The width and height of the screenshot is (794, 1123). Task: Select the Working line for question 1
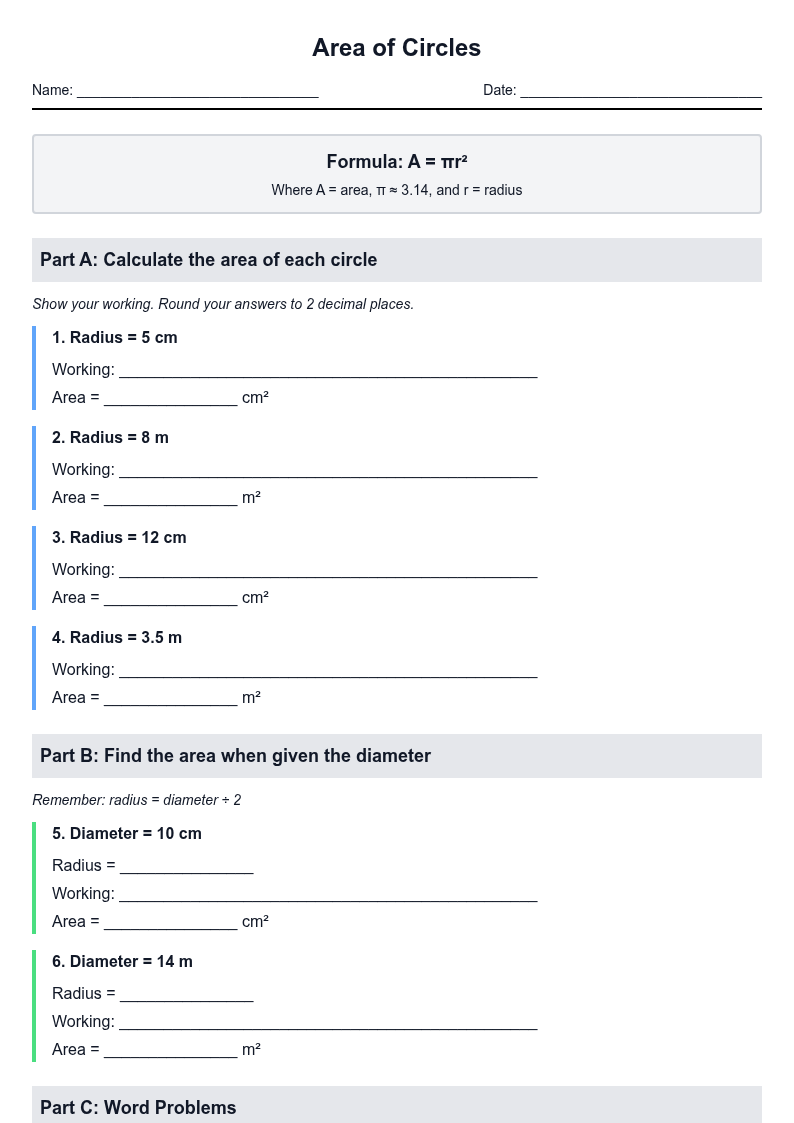coord(328,370)
